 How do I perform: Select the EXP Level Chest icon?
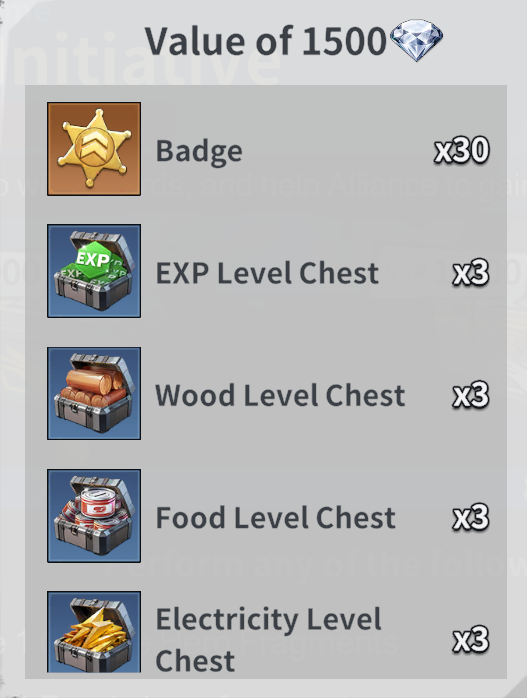click(94, 271)
